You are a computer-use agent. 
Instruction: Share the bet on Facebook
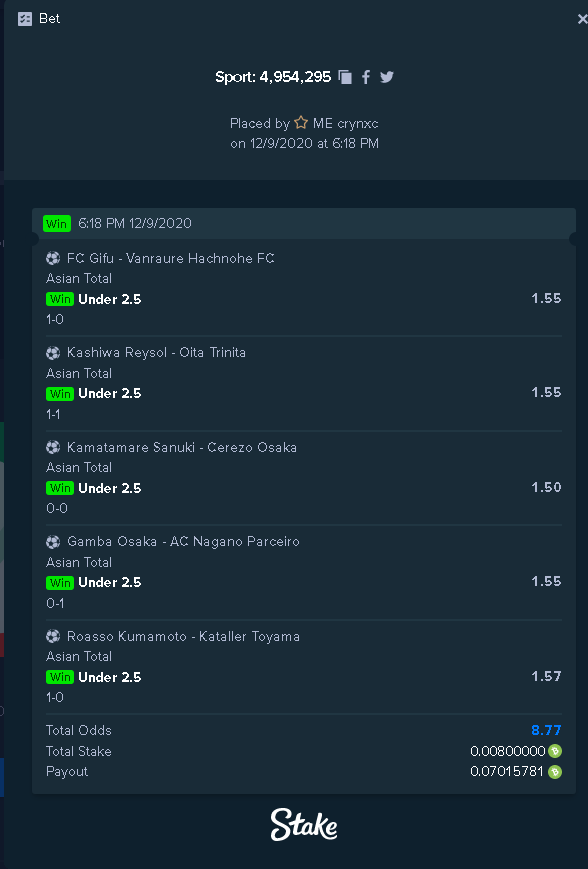click(x=366, y=77)
